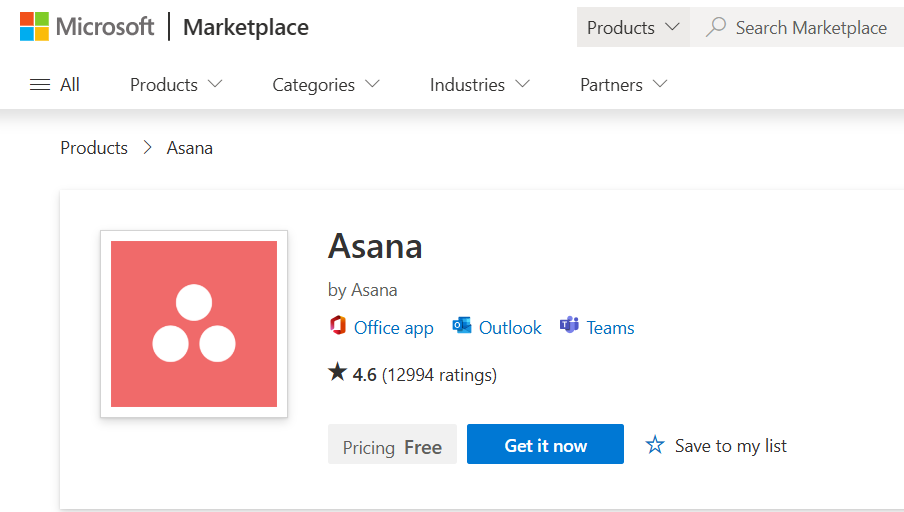Open the 12994 ratings text
Screen dimensions: 904x512
pos(439,375)
